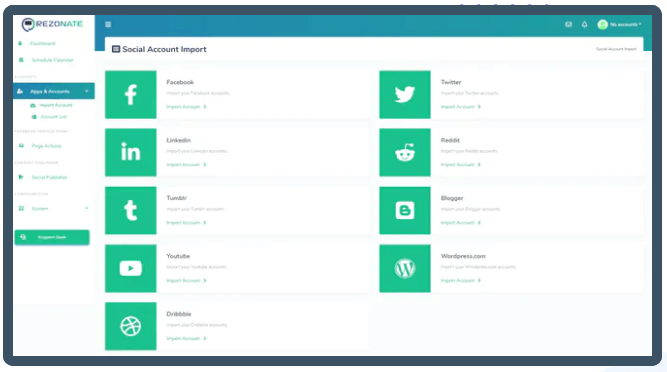
Task: Expand the System sidebar menu
Action: [x=54, y=208]
